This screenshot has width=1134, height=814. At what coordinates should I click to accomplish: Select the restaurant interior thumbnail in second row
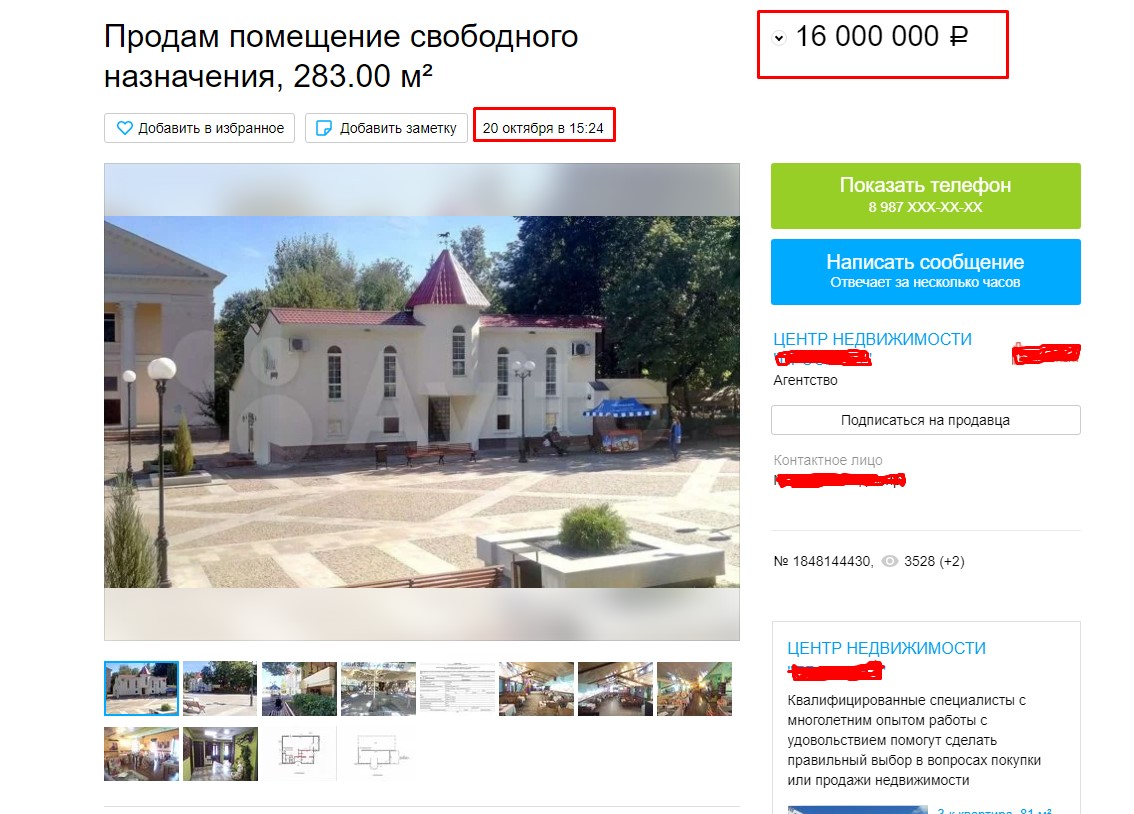click(141, 754)
